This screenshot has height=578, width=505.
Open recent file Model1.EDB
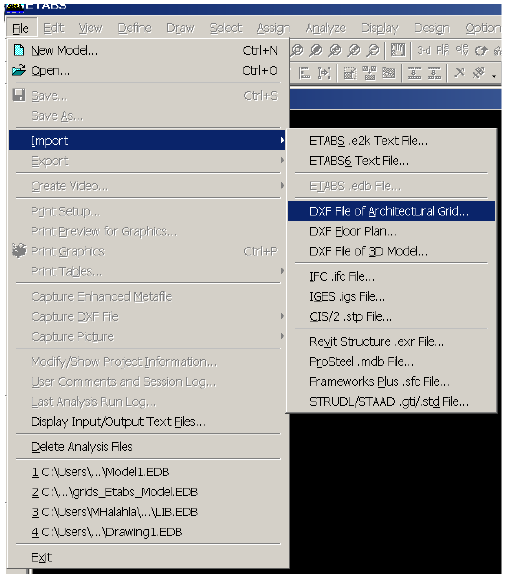147,472
